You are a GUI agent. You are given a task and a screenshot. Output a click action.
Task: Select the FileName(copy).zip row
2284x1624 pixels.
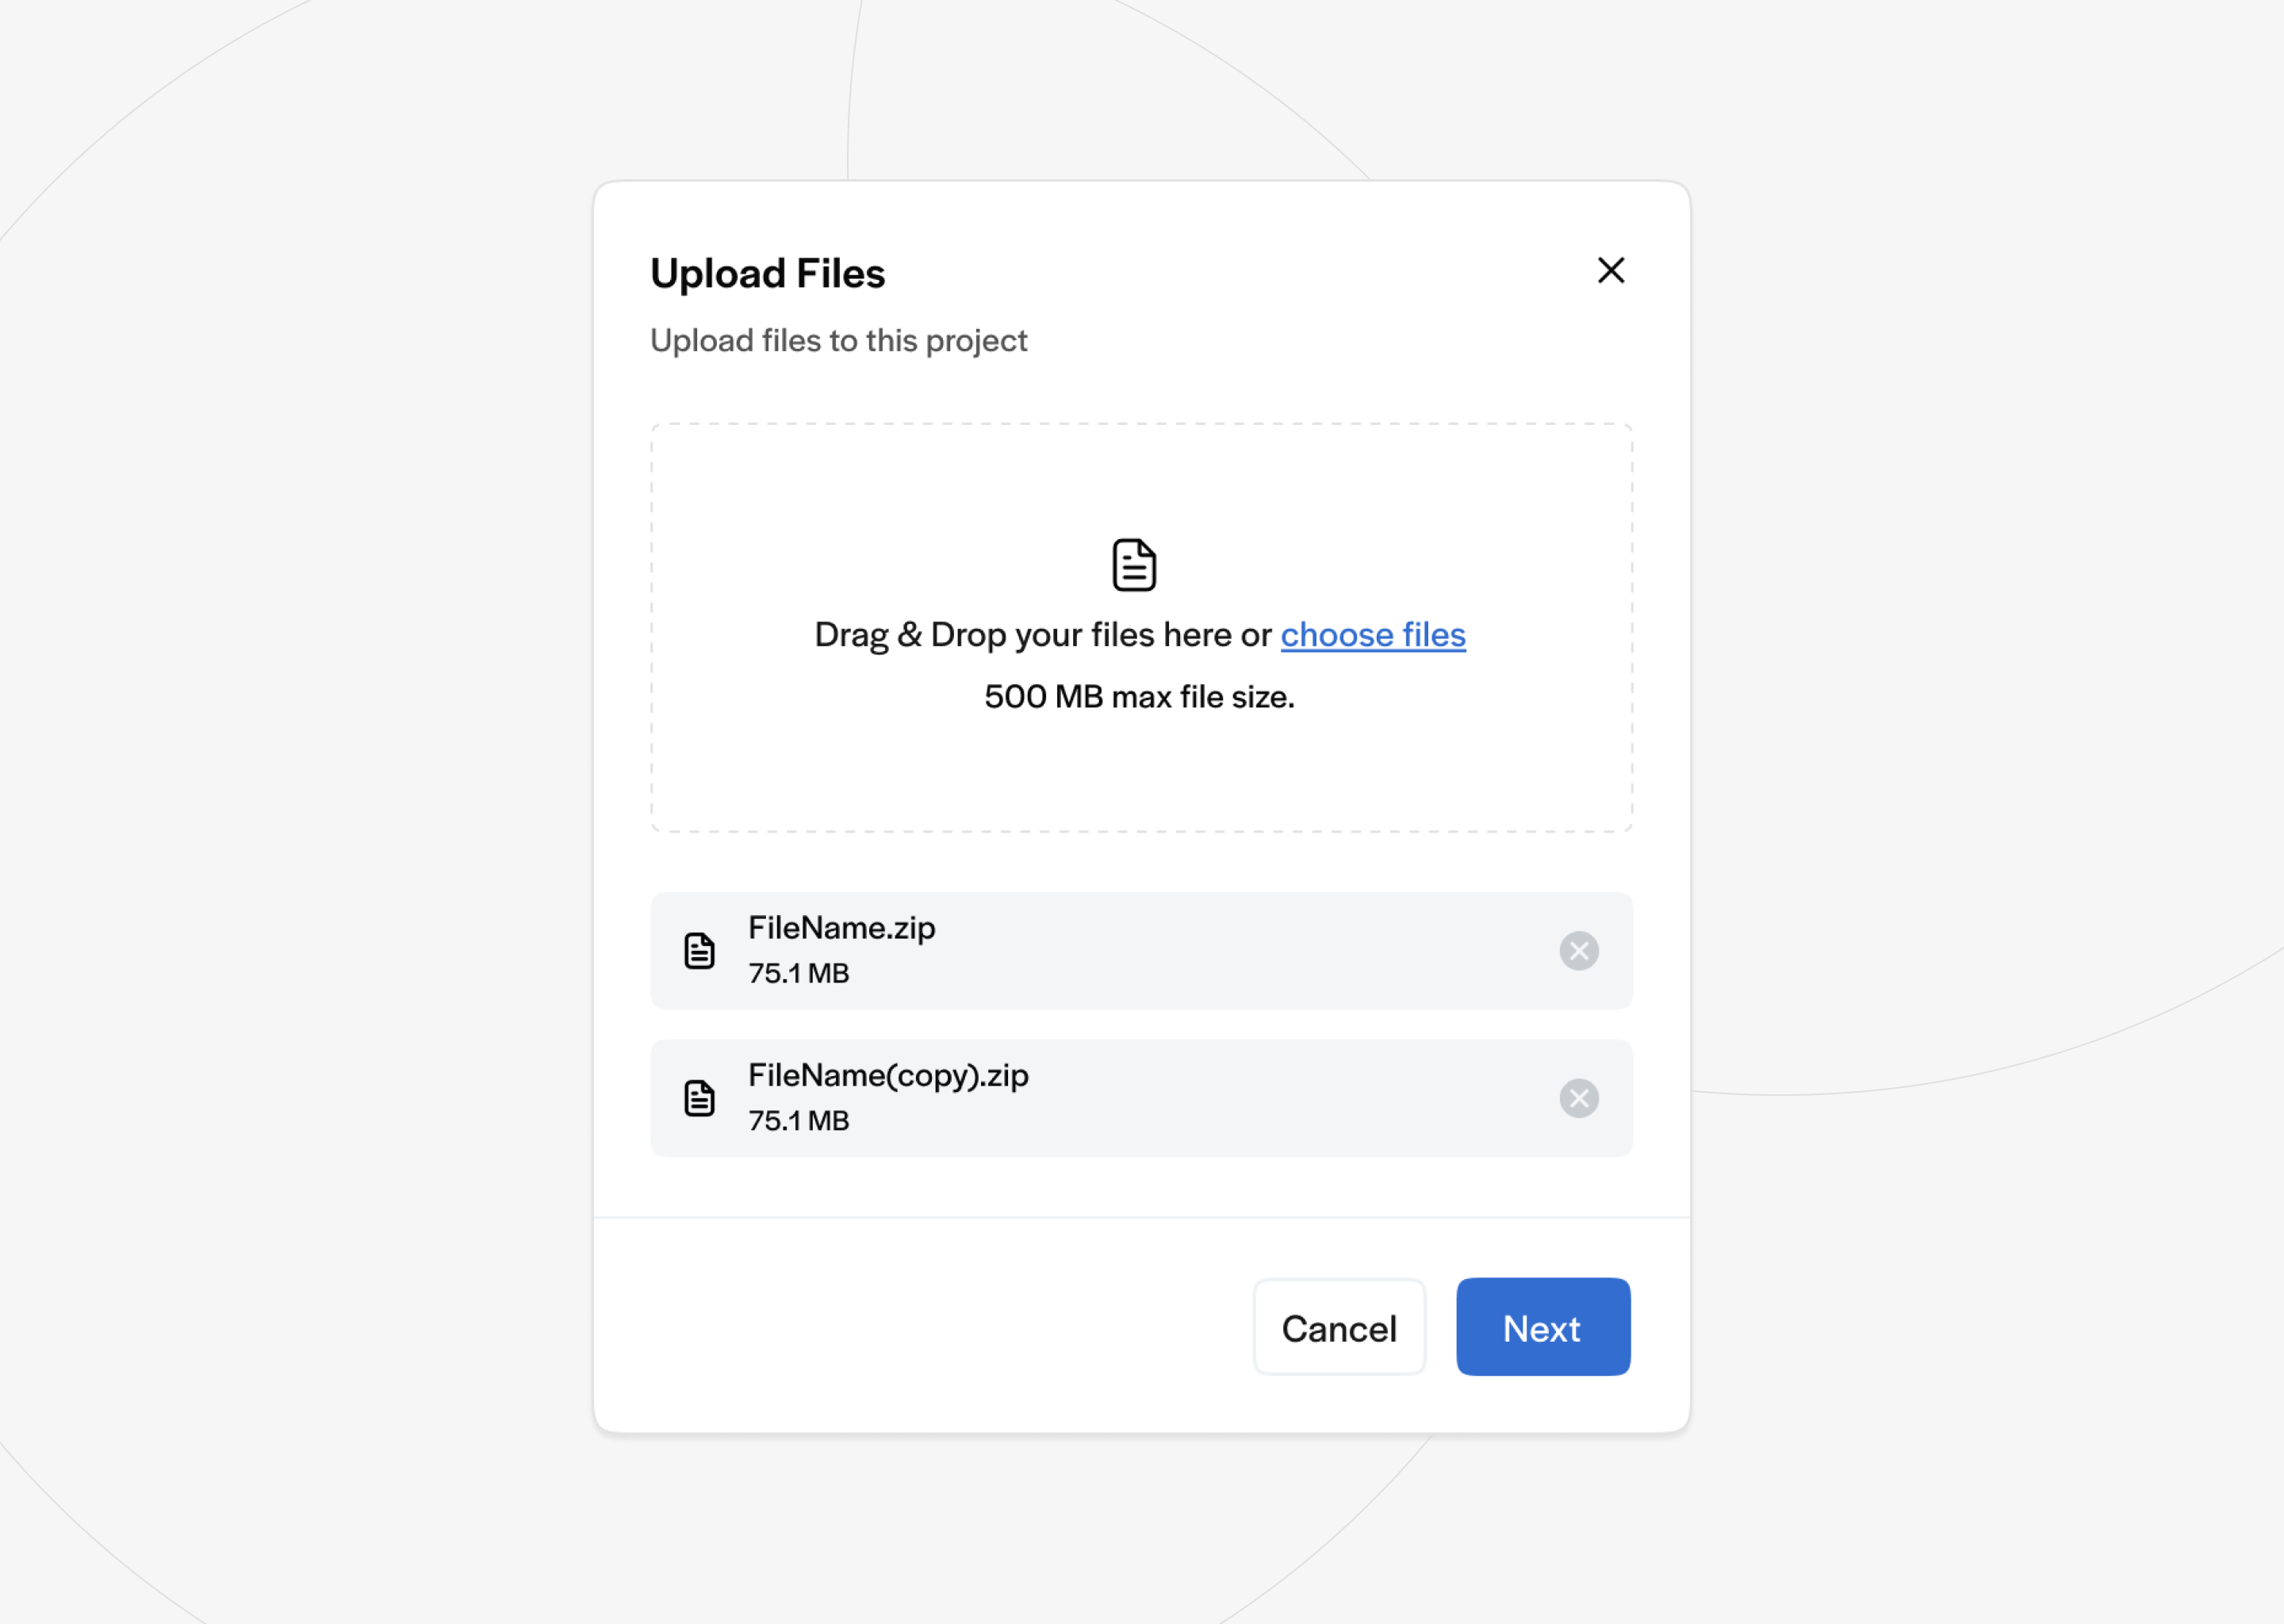(x=1140, y=1097)
